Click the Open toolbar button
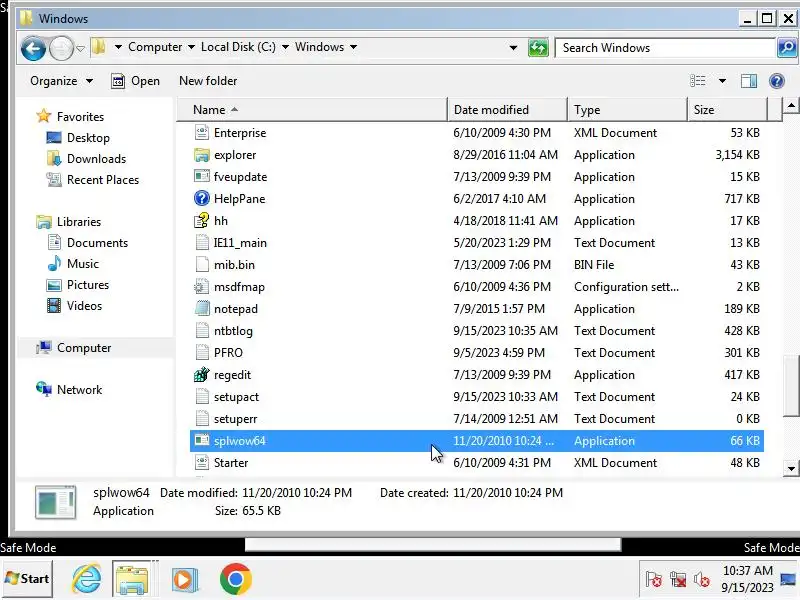This screenshot has height=600, width=800. click(x=135, y=81)
